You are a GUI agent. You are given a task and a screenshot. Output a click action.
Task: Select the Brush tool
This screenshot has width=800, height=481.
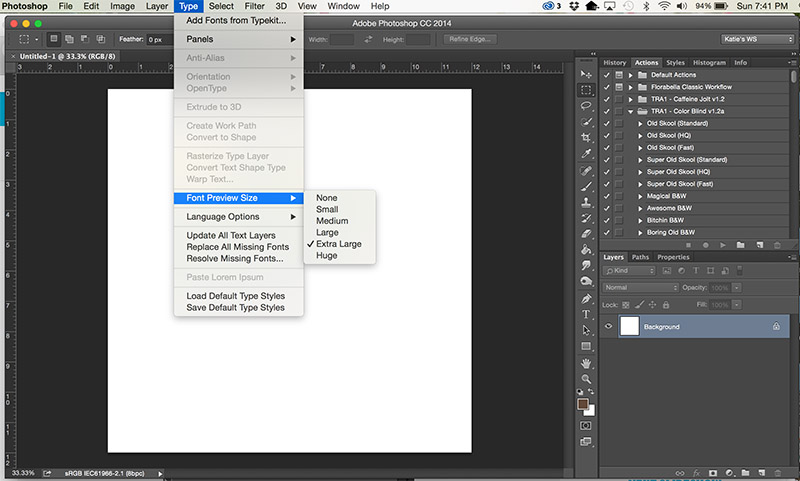pos(586,187)
